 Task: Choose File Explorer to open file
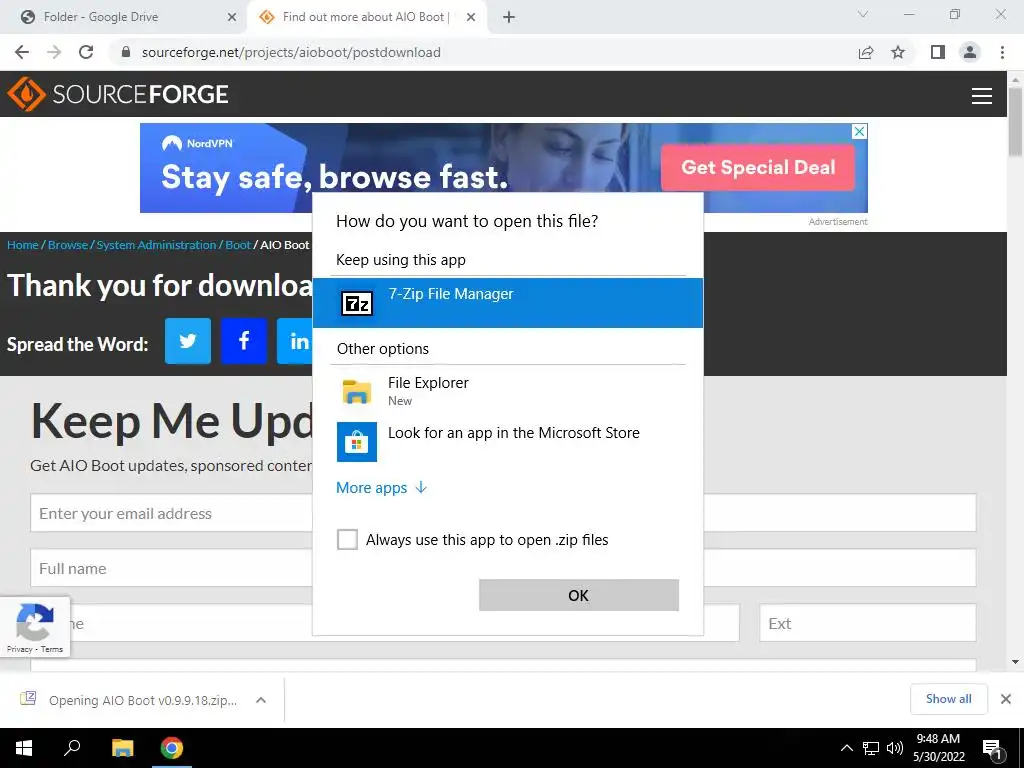click(x=507, y=391)
